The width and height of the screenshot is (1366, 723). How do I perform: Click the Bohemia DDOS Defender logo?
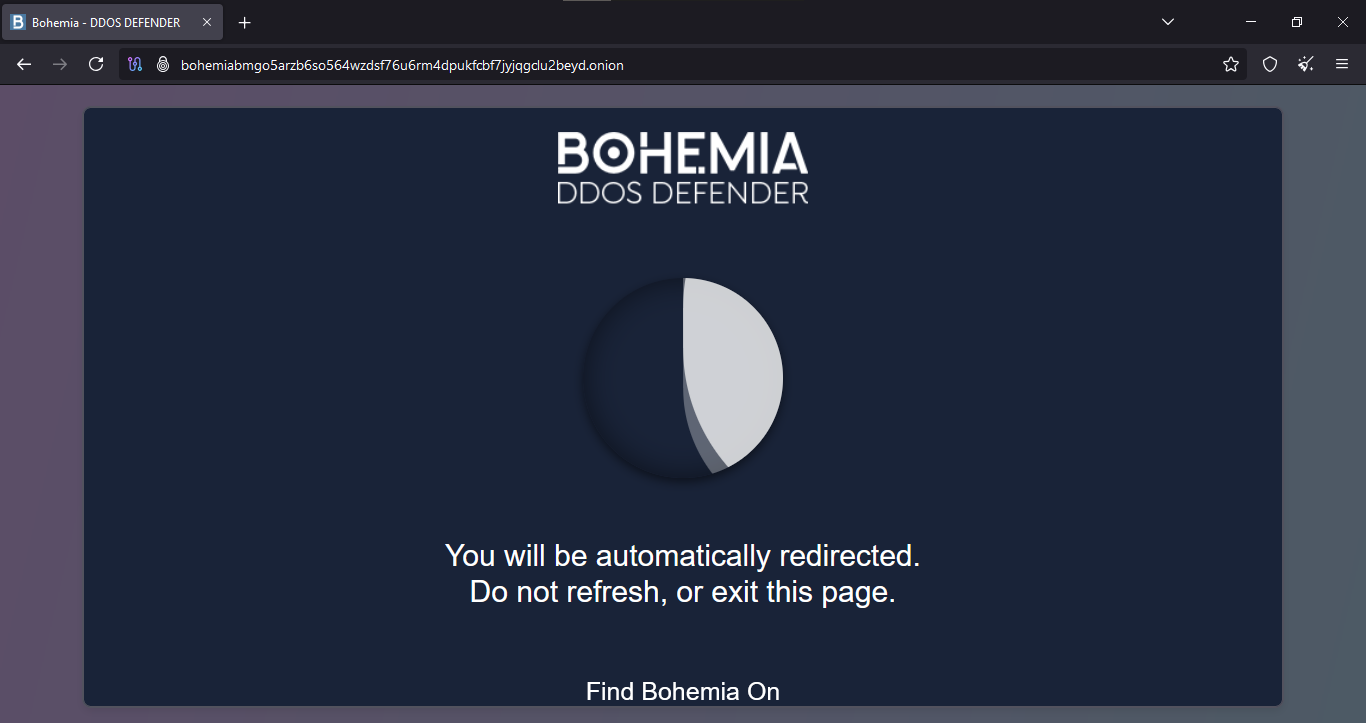(683, 167)
